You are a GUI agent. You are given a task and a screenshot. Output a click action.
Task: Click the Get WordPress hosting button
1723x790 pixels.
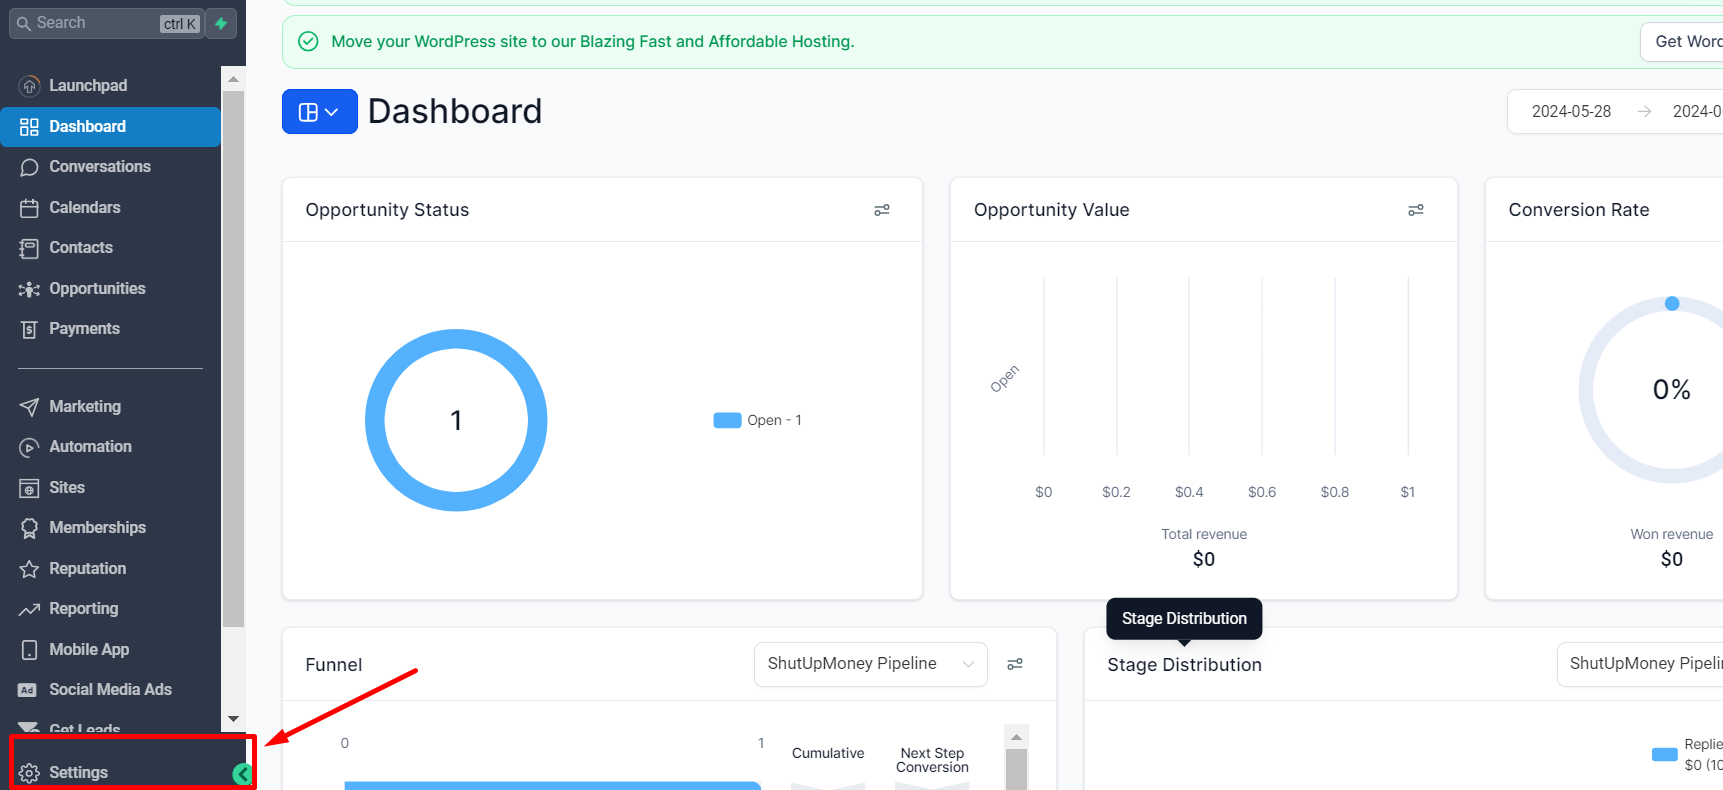(1683, 41)
